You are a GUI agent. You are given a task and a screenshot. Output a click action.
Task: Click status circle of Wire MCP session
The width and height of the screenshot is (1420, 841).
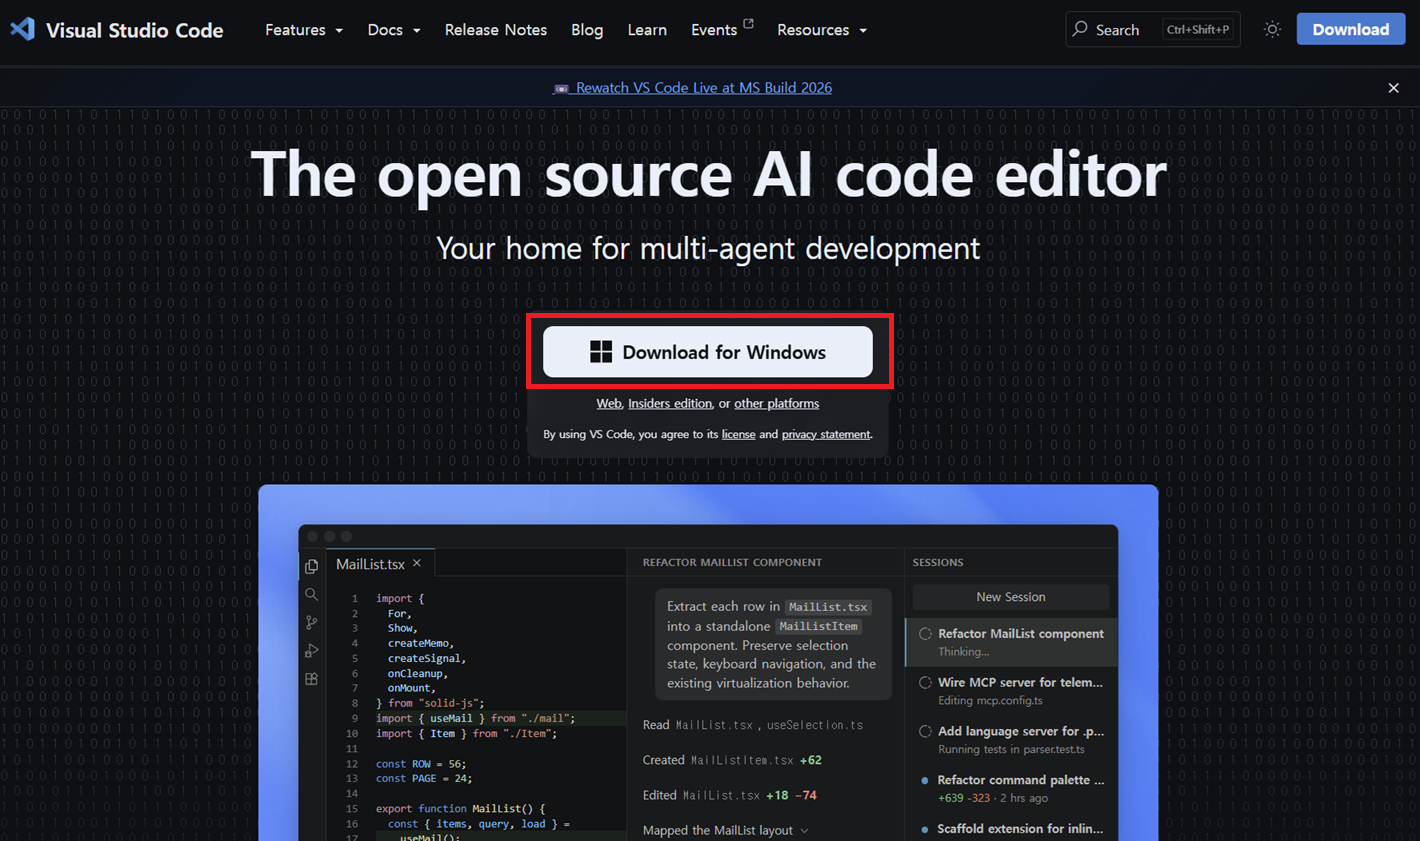[x=925, y=683]
